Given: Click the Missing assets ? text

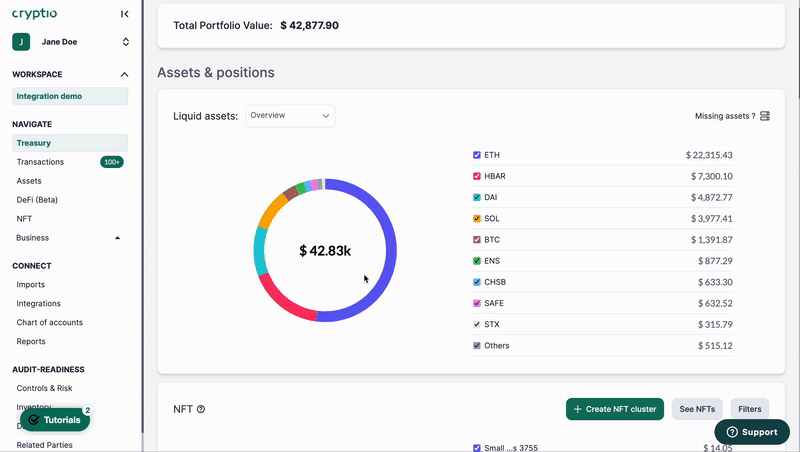Looking at the screenshot, I should 725,116.
